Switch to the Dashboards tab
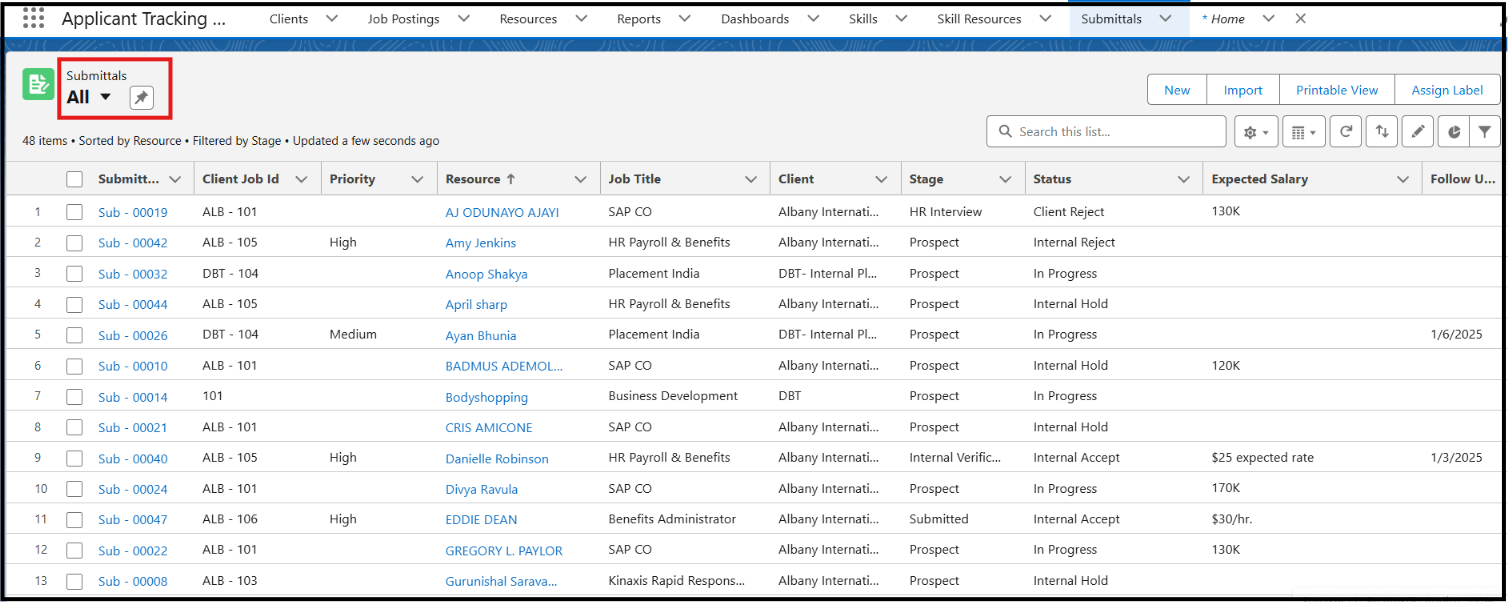1508x602 pixels. 755,19
